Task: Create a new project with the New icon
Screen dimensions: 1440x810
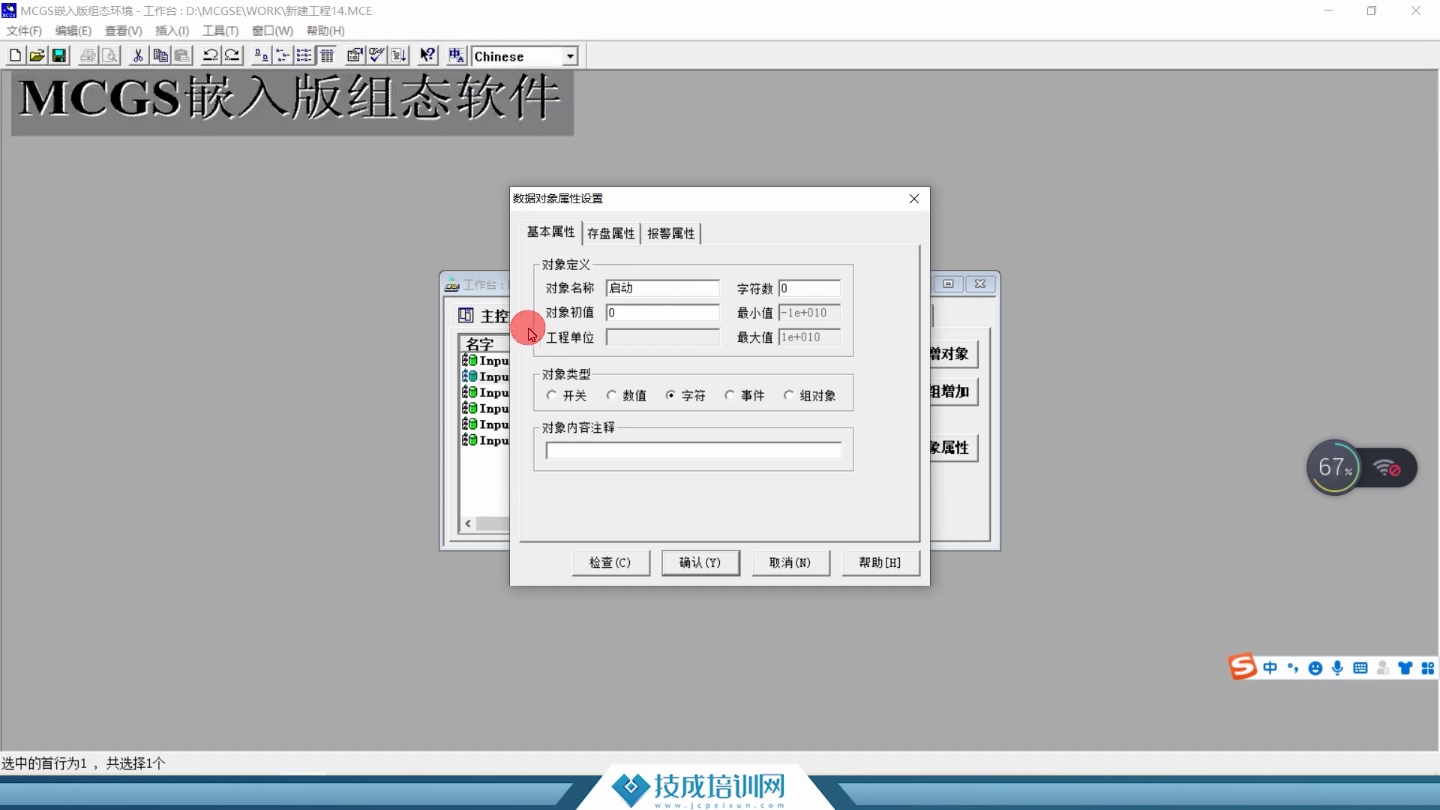Action: [x=15, y=56]
